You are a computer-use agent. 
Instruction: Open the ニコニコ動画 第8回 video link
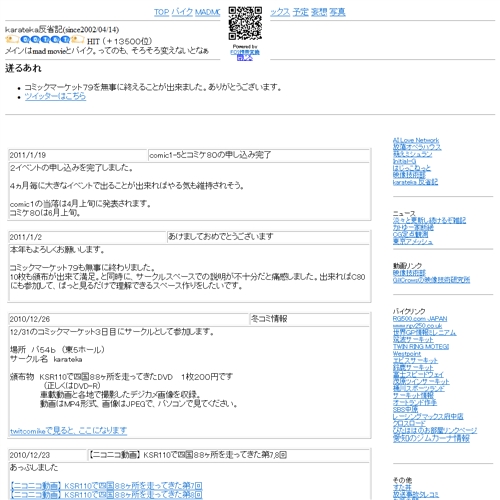106,494
